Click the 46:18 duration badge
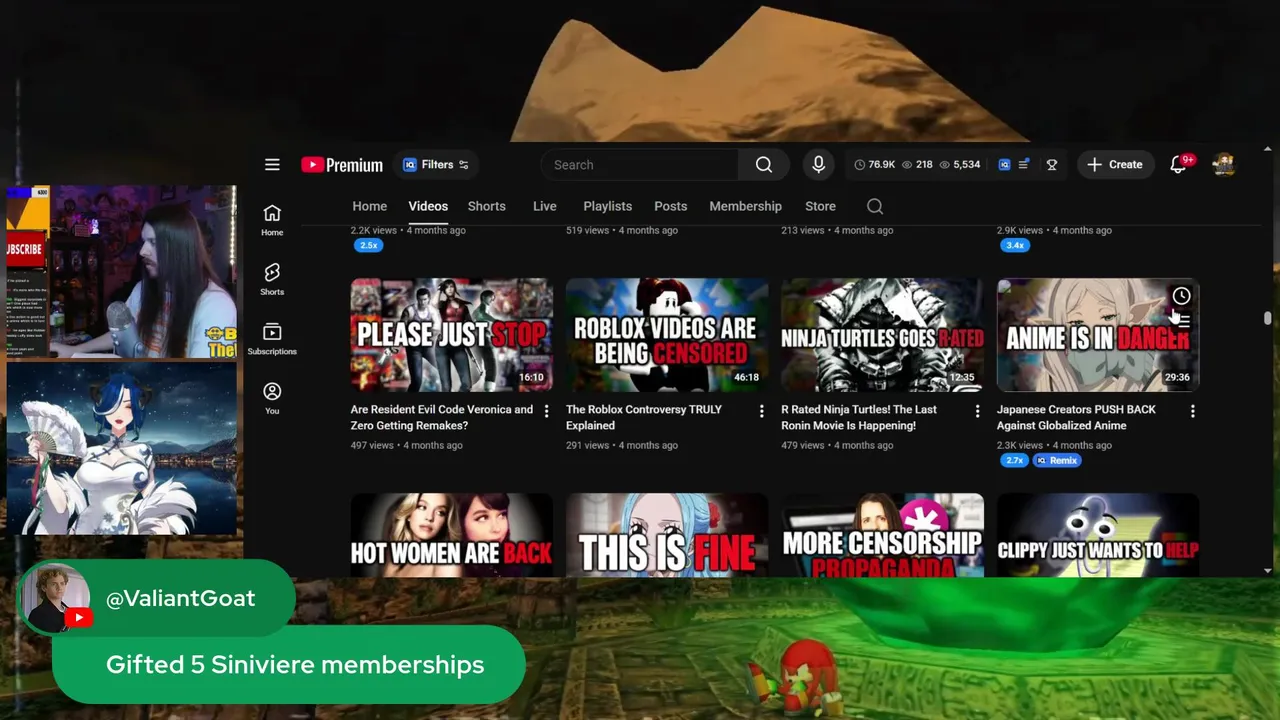 coord(746,378)
